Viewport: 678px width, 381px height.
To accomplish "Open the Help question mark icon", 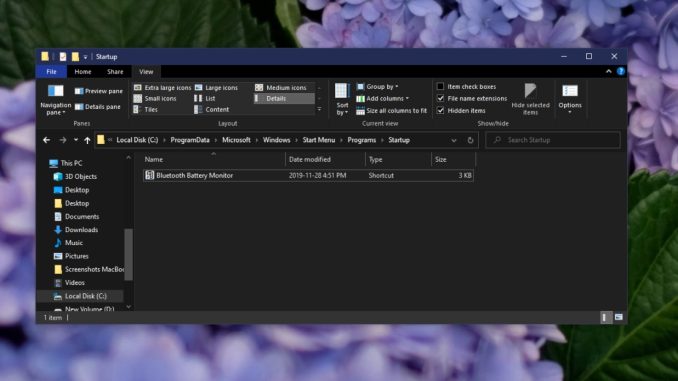I will (x=621, y=71).
